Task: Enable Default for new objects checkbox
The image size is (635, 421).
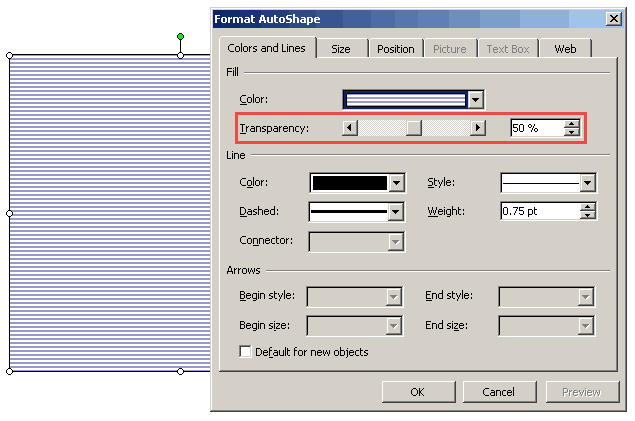Action: click(x=245, y=351)
